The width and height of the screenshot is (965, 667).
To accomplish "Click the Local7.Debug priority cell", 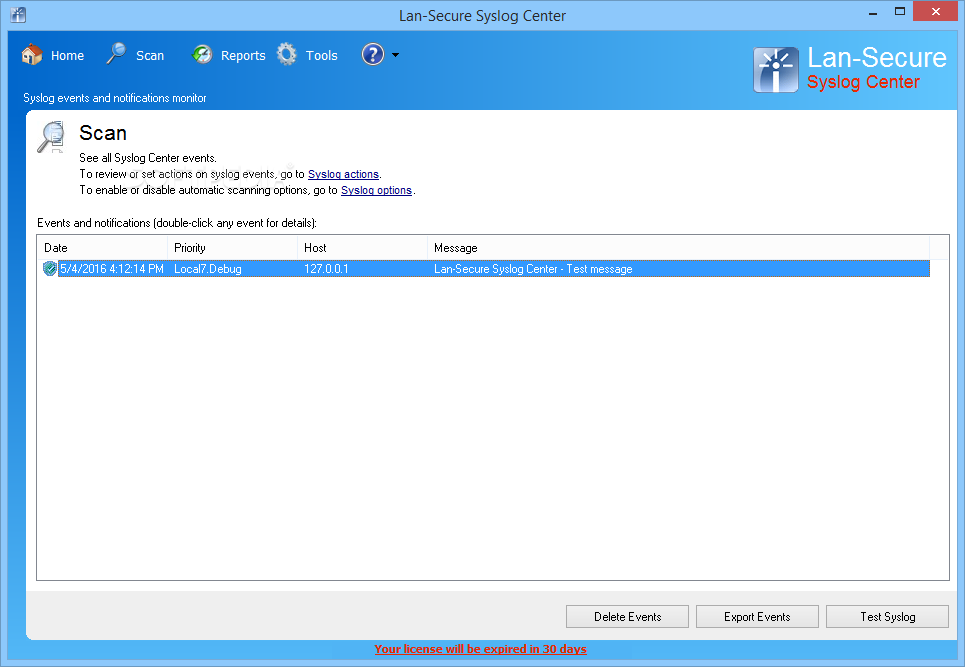I will tap(207, 269).
